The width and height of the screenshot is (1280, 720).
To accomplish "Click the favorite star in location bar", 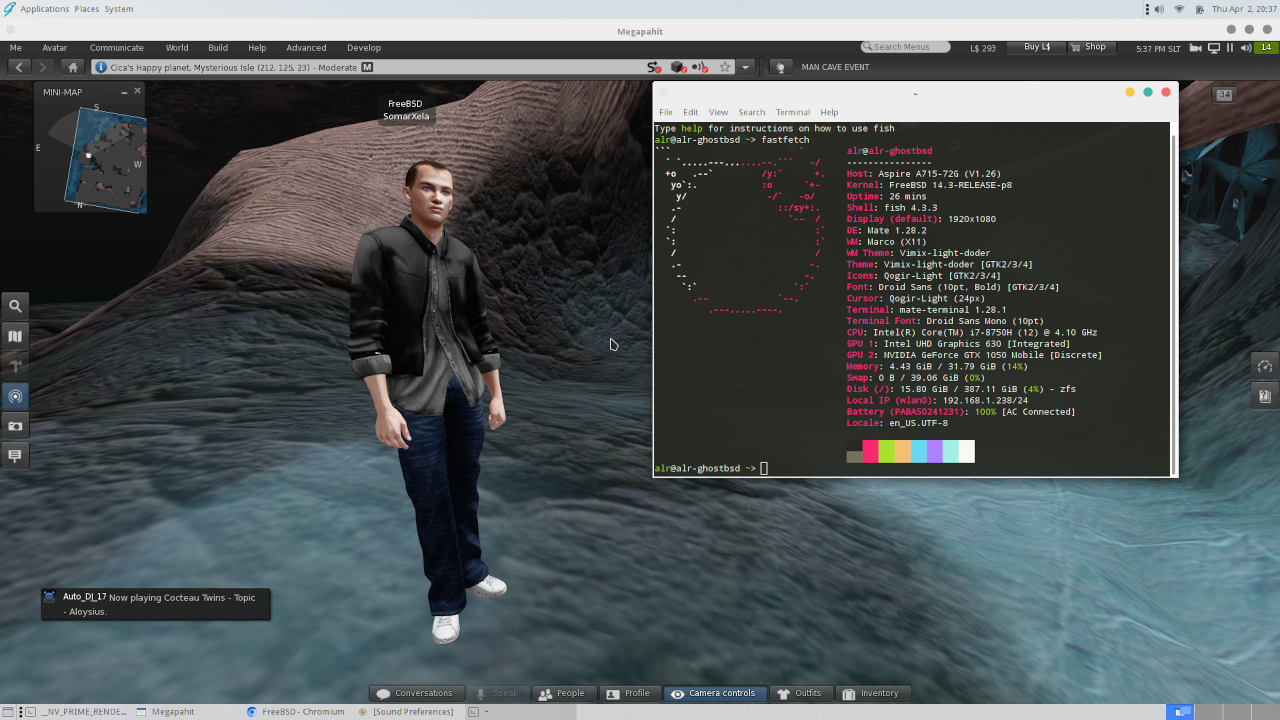I will coord(725,67).
